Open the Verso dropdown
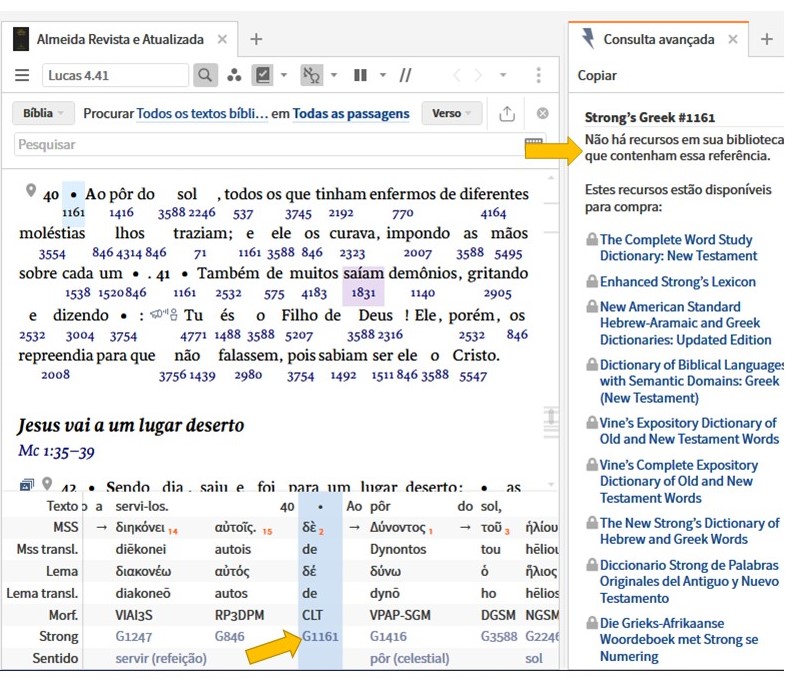The height and width of the screenshot is (679, 785). (x=452, y=113)
